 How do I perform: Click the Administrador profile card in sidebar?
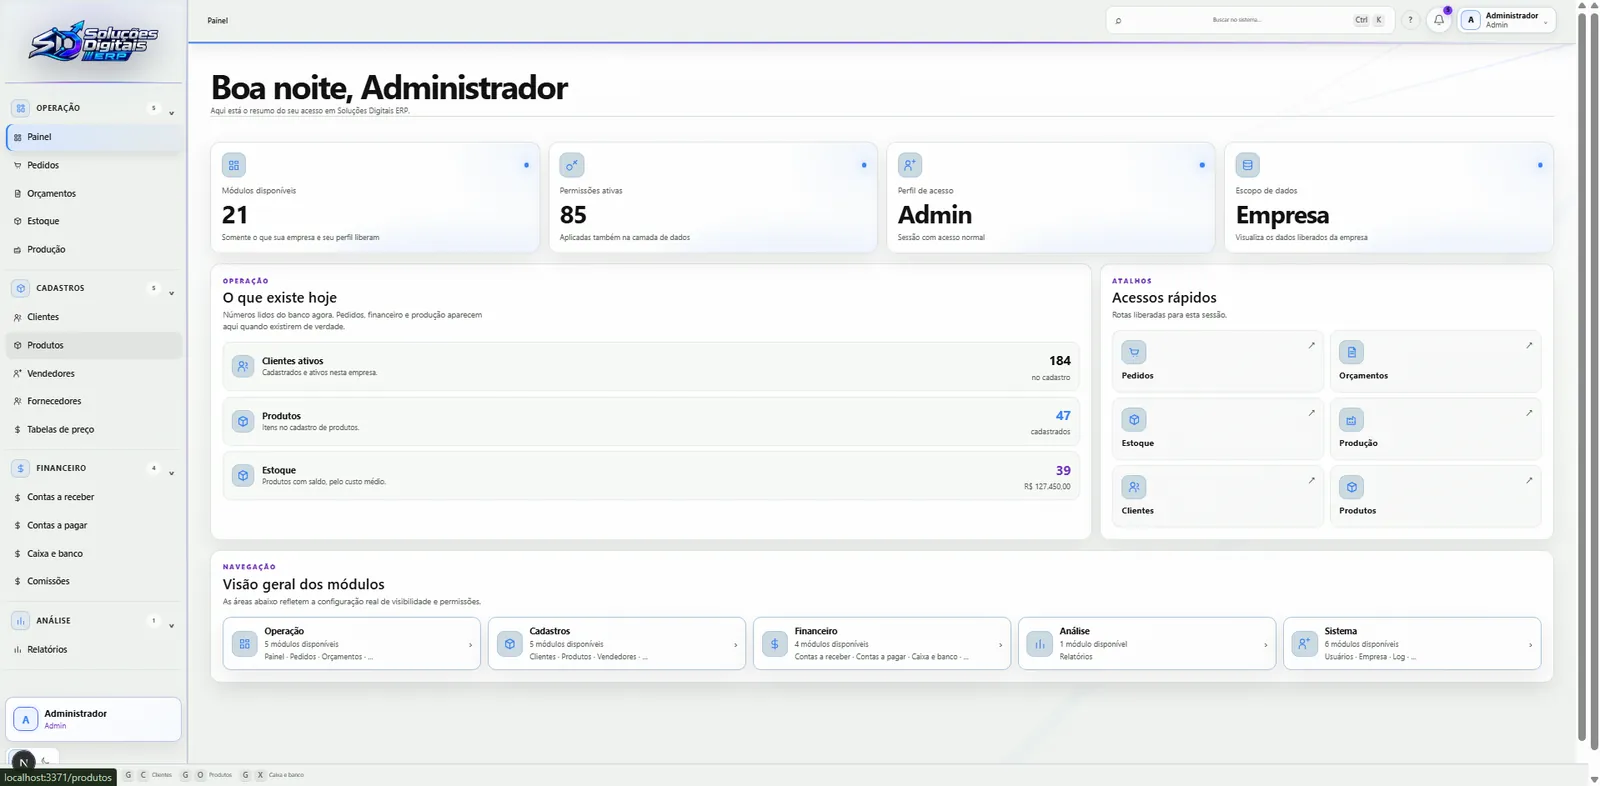pyautogui.click(x=93, y=719)
